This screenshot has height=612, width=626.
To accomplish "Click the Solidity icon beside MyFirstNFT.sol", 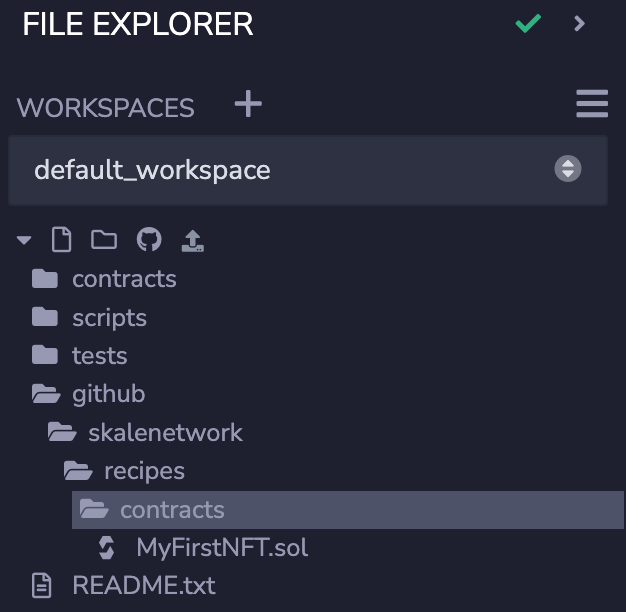I will pos(107,547).
